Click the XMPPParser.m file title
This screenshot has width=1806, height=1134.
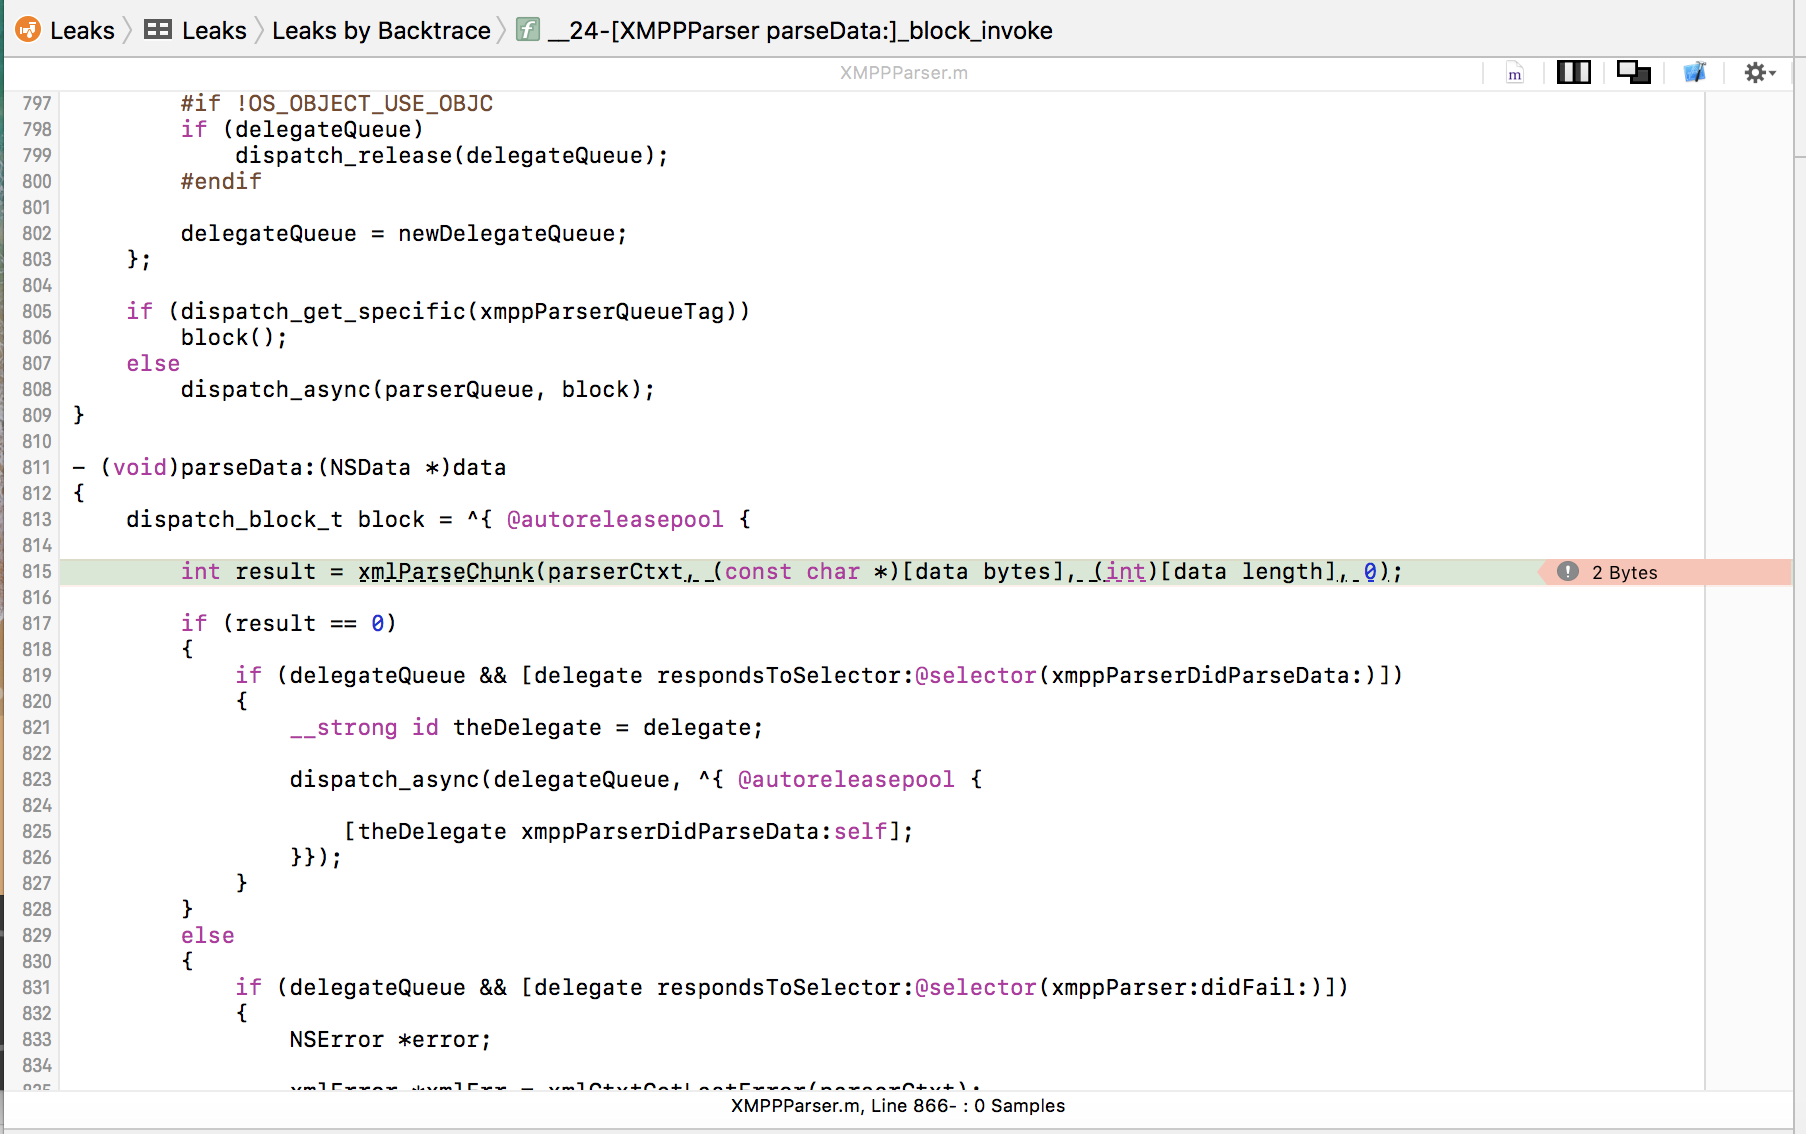click(903, 73)
